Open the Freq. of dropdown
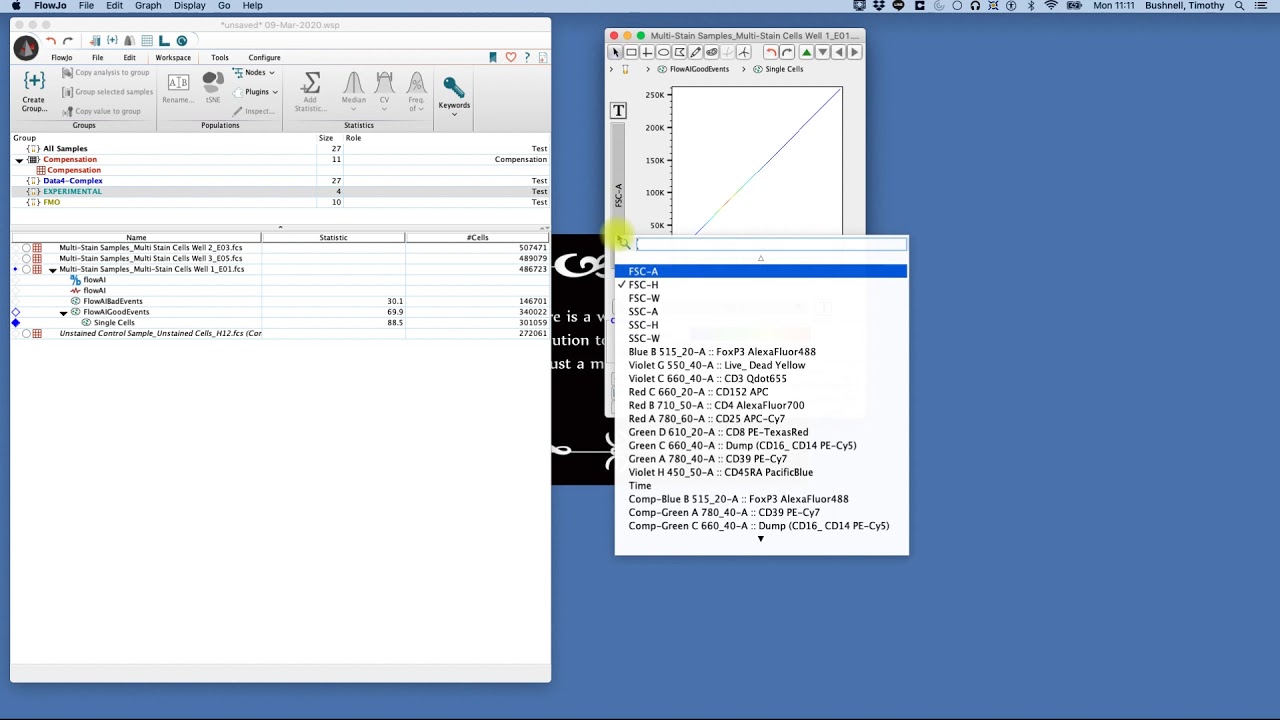 (x=416, y=90)
